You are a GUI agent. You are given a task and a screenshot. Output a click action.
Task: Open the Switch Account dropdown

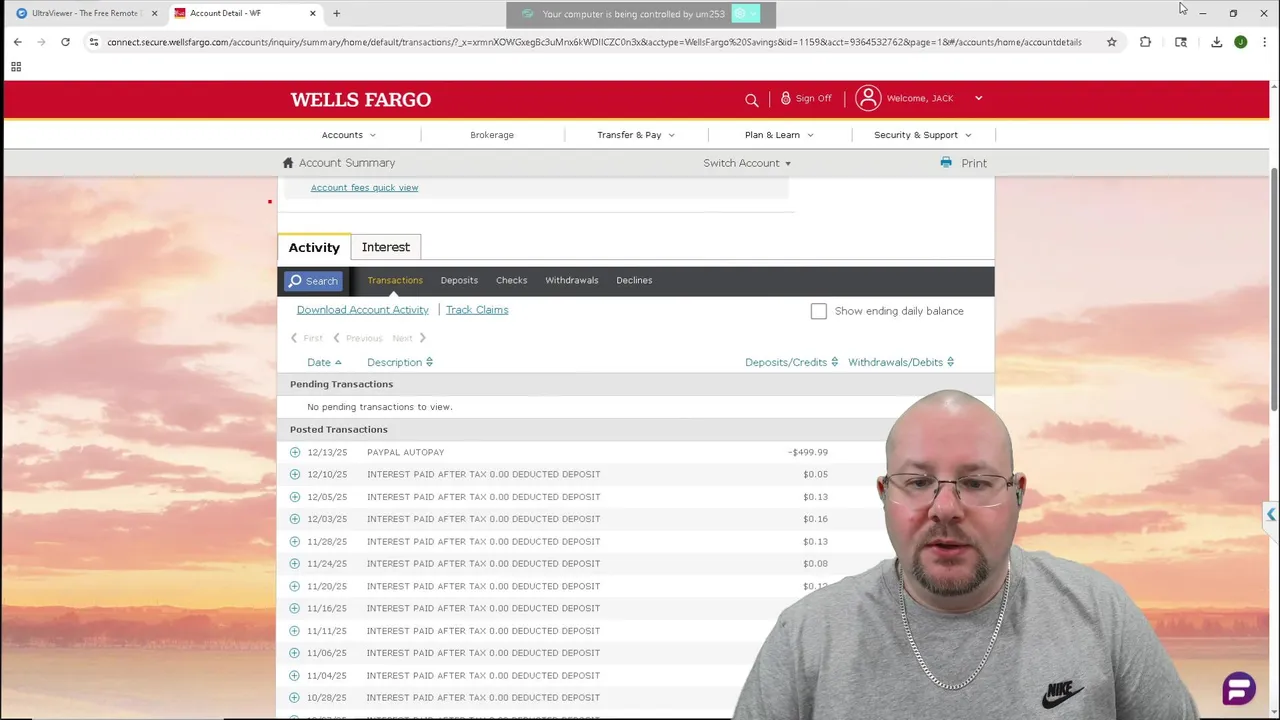coord(747,163)
